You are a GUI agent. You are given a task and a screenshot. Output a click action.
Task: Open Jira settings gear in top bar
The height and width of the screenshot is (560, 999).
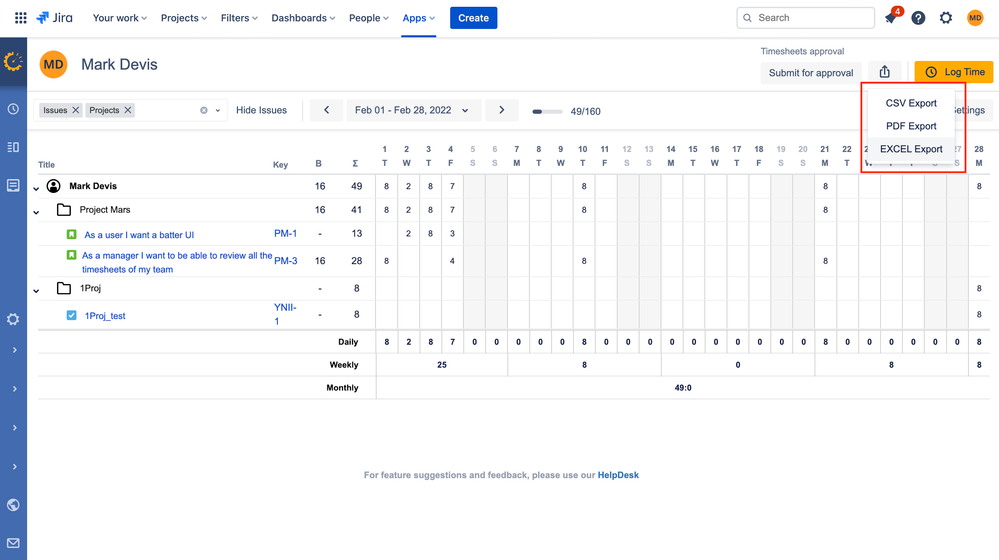pyautogui.click(x=946, y=18)
